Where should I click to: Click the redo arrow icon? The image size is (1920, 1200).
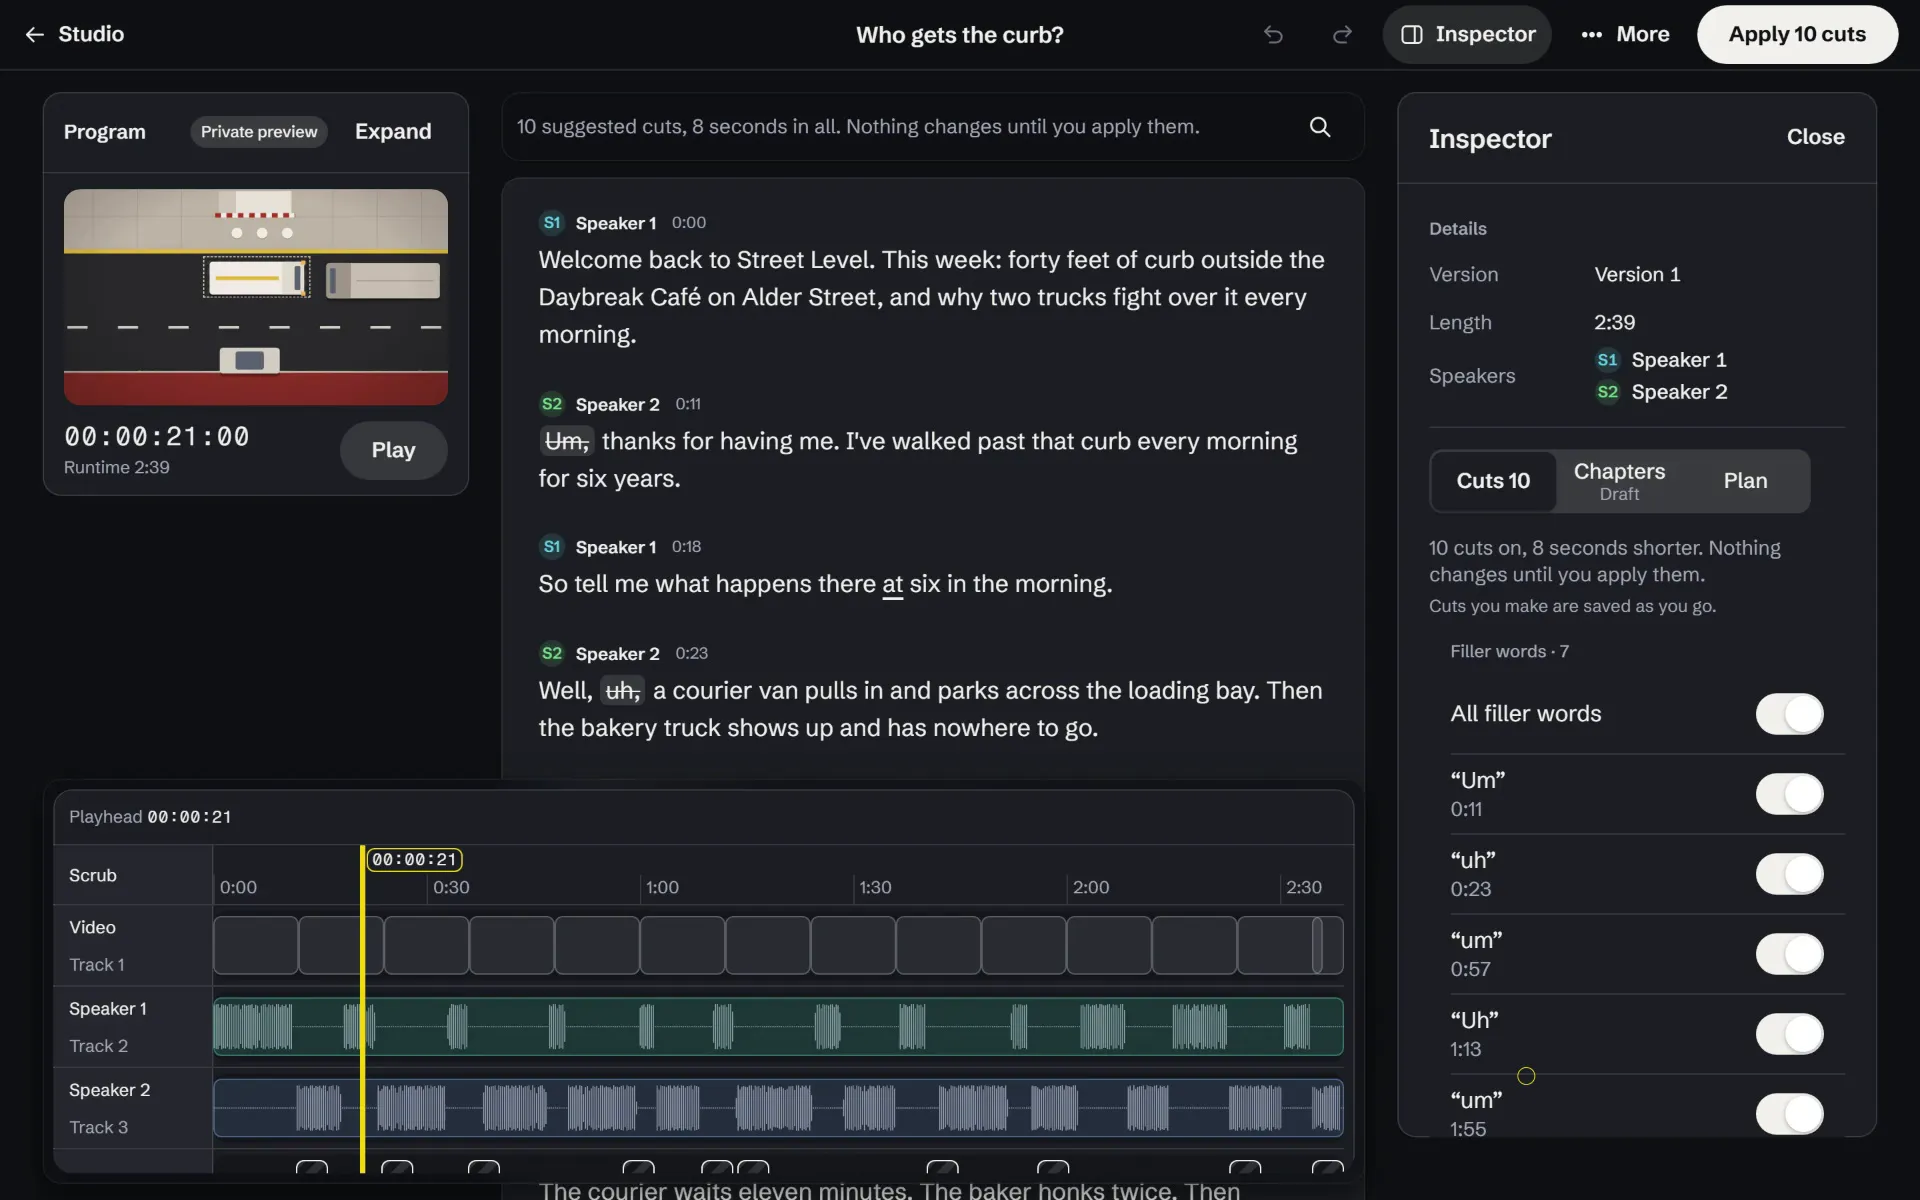1342,35
